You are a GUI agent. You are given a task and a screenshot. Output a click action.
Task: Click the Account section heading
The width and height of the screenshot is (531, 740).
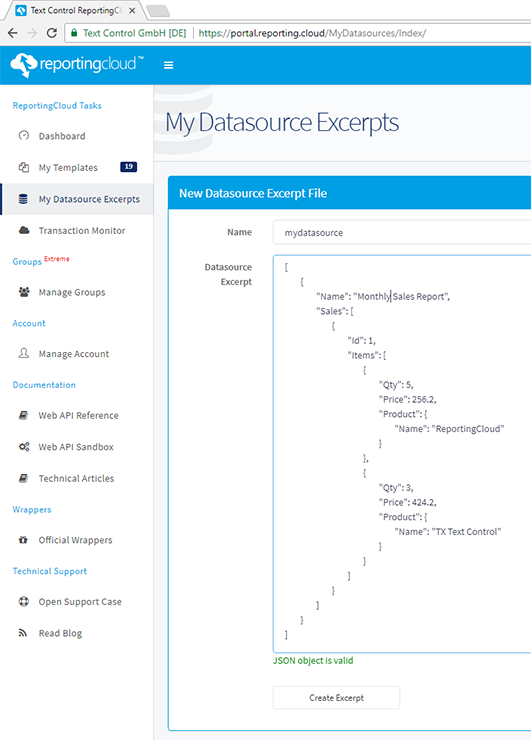pos(29,323)
